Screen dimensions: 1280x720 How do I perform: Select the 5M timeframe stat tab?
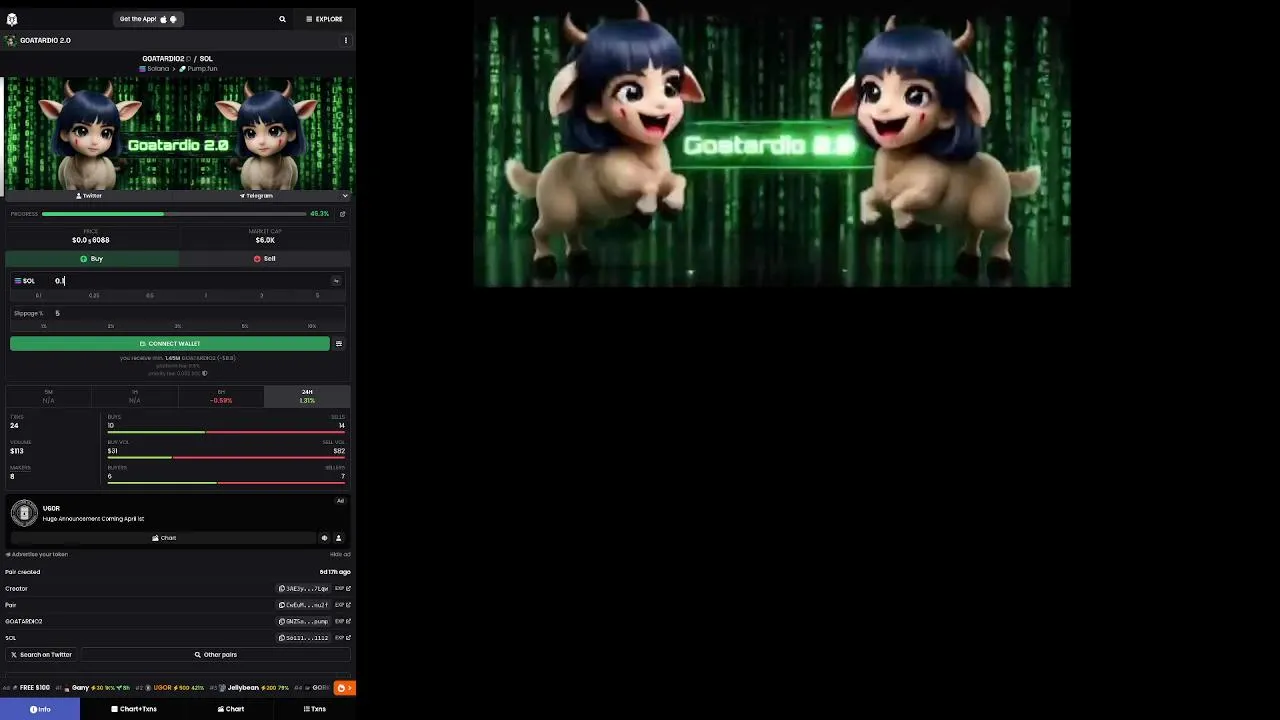48,396
